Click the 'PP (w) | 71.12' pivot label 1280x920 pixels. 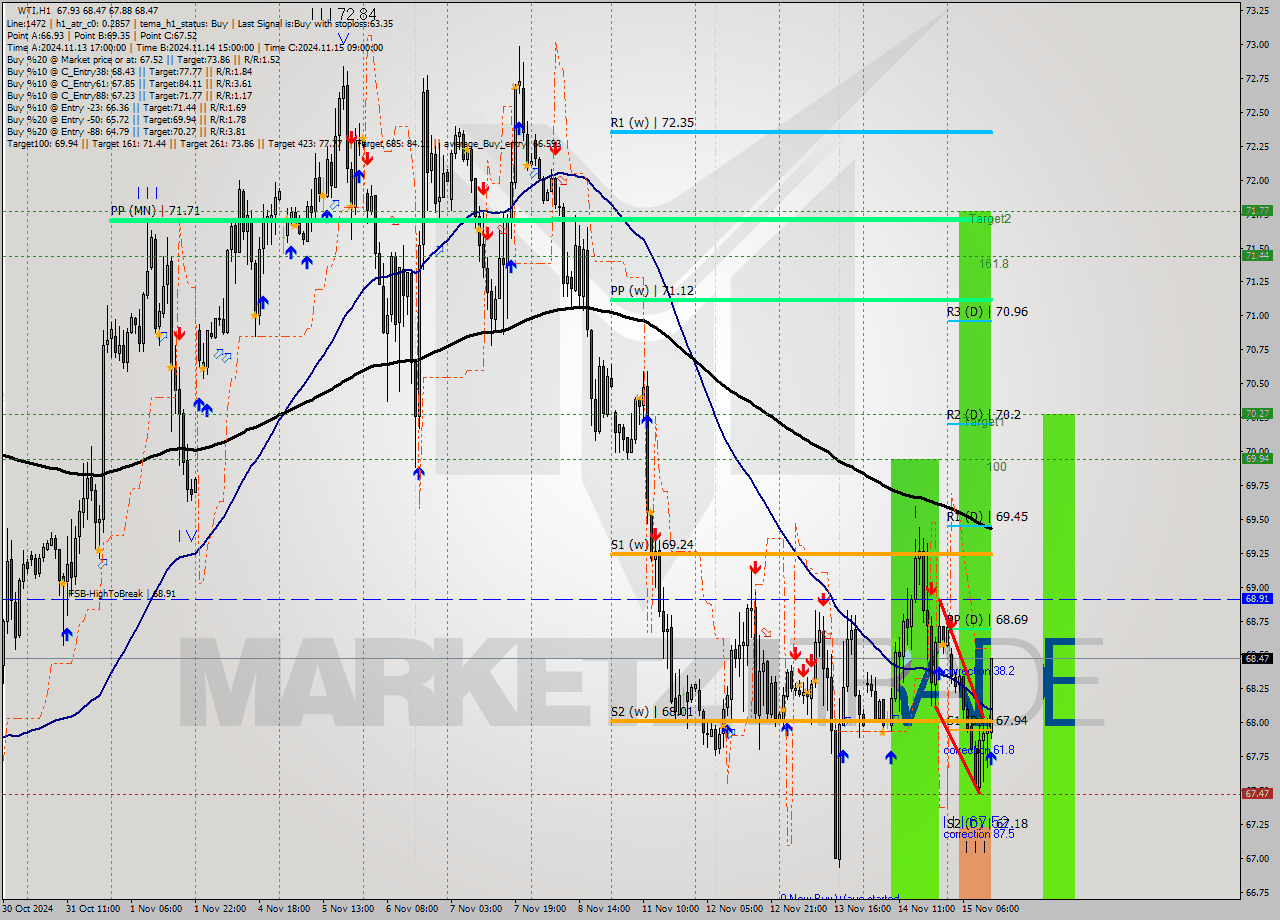pyautogui.click(x=652, y=290)
